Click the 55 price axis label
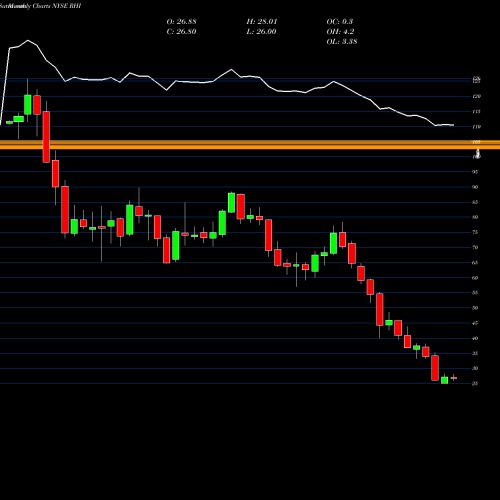Screen dimensions: 500x500 (475, 293)
